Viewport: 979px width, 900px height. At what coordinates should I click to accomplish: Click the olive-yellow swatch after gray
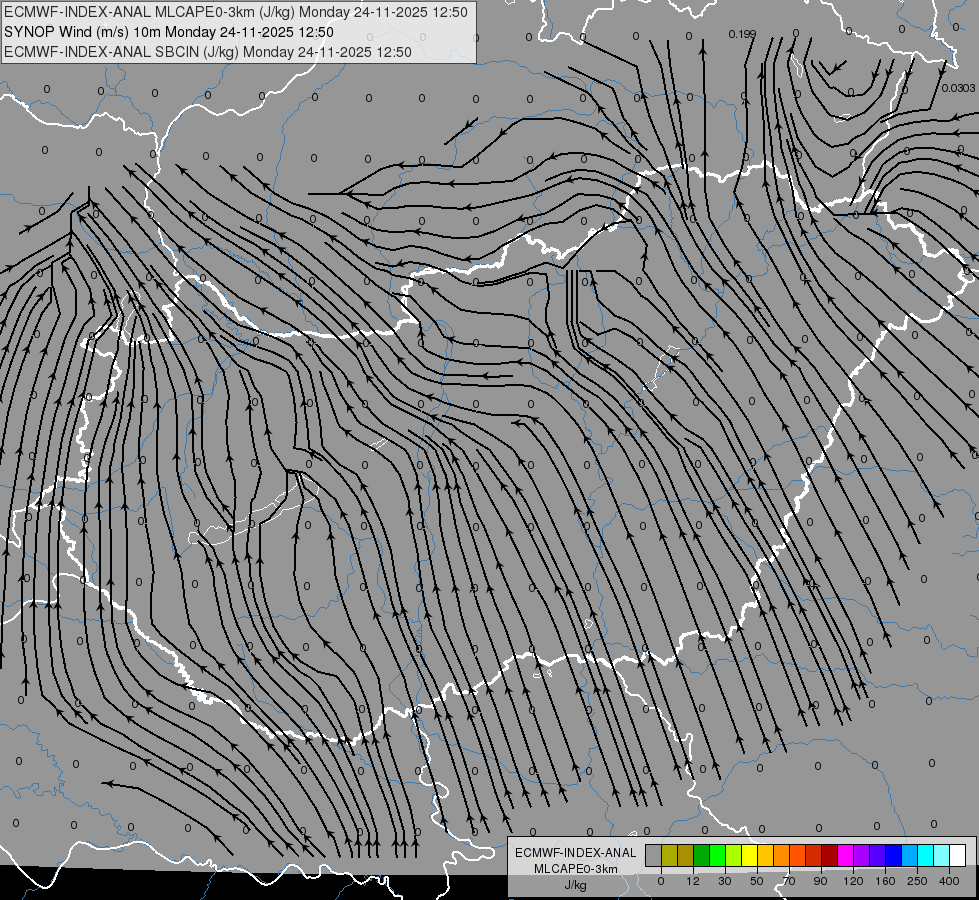pos(669,855)
